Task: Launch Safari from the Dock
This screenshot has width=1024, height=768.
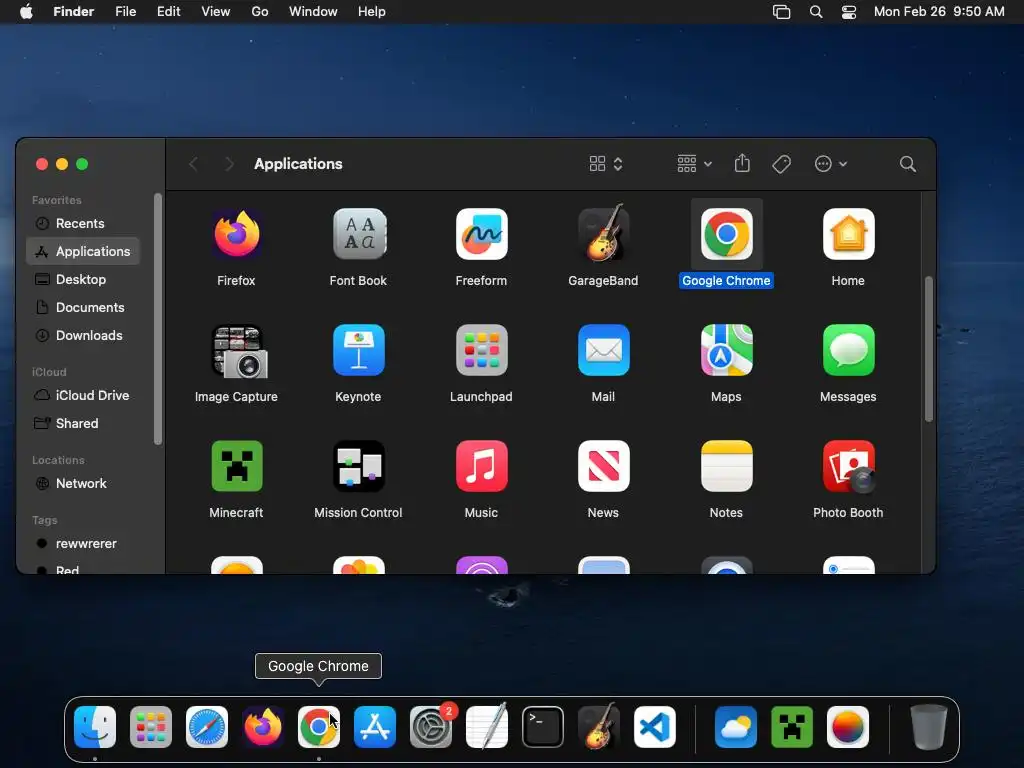Action: [x=207, y=727]
